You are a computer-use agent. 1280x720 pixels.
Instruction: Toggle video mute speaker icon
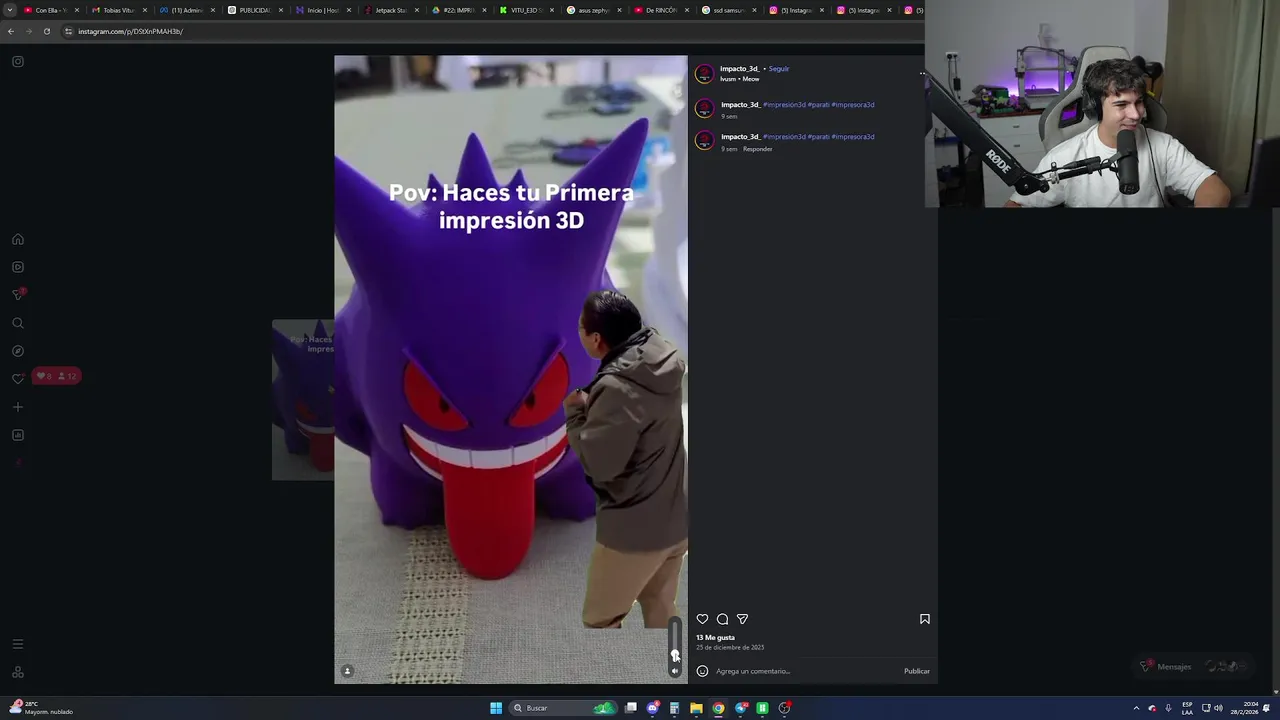(675, 671)
